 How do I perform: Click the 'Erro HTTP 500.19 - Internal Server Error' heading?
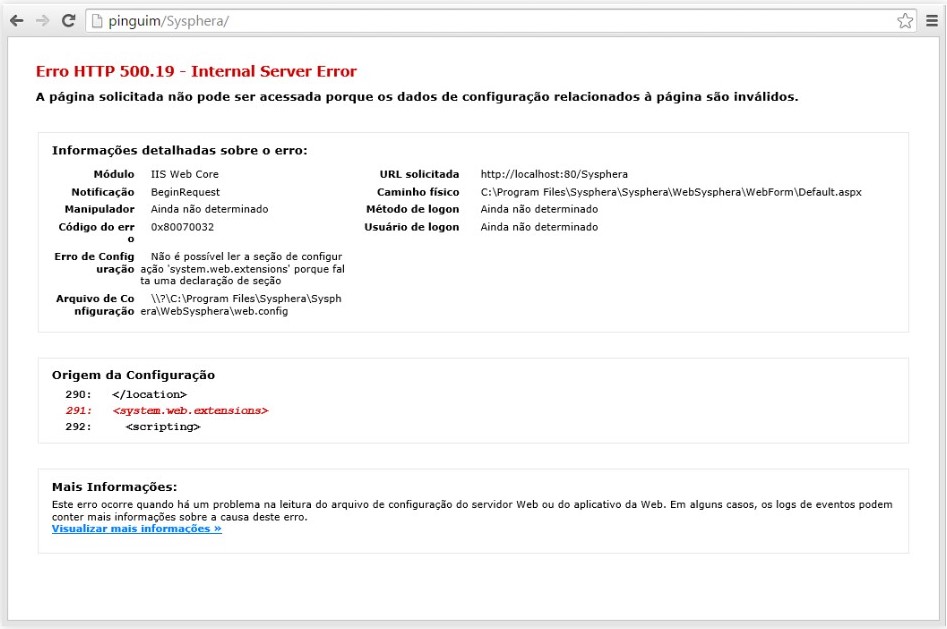[x=196, y=71]
